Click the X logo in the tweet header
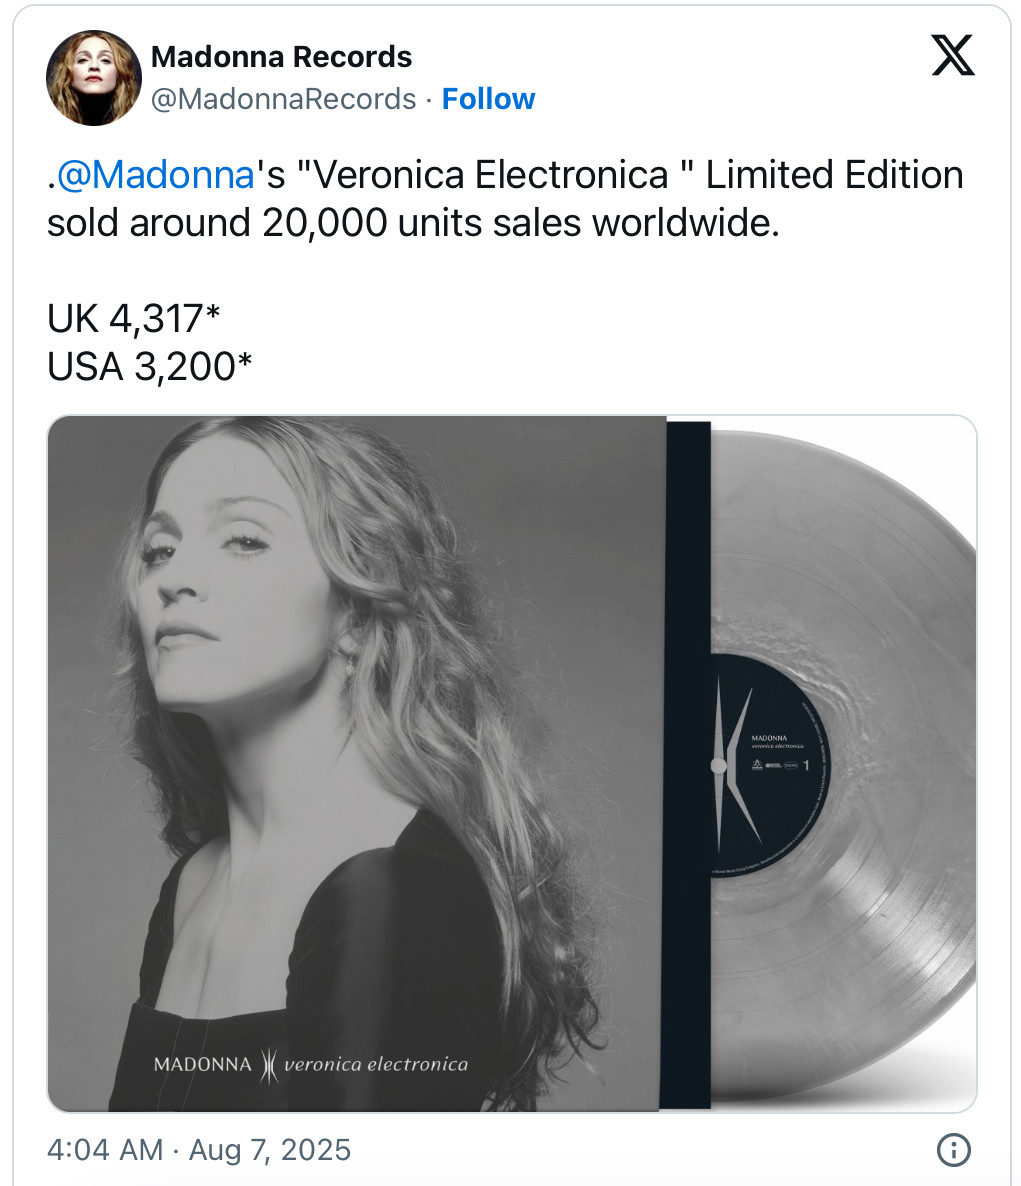 [952, 56]
